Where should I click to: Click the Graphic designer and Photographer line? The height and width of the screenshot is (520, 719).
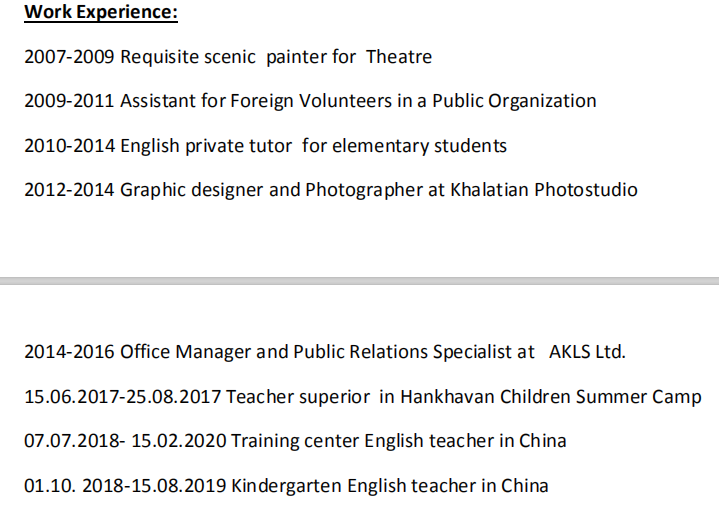click(x=330, y=189)
